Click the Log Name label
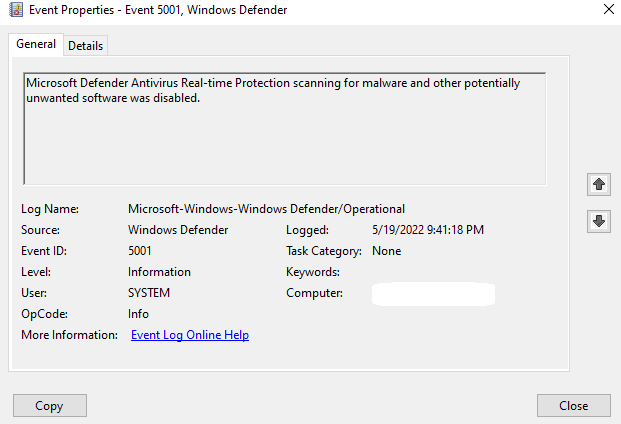 tap(50, 209)
